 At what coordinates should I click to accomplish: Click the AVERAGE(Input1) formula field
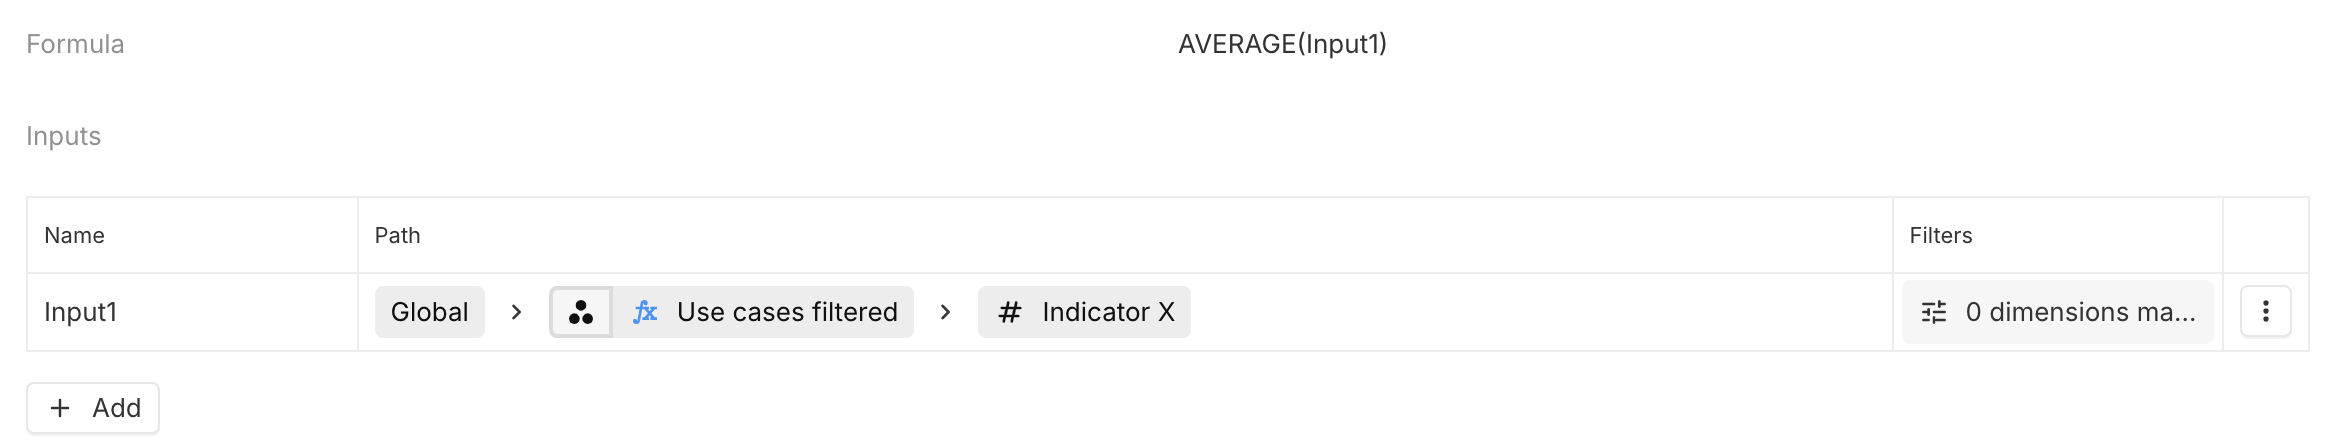click(x=1282, y=44)
